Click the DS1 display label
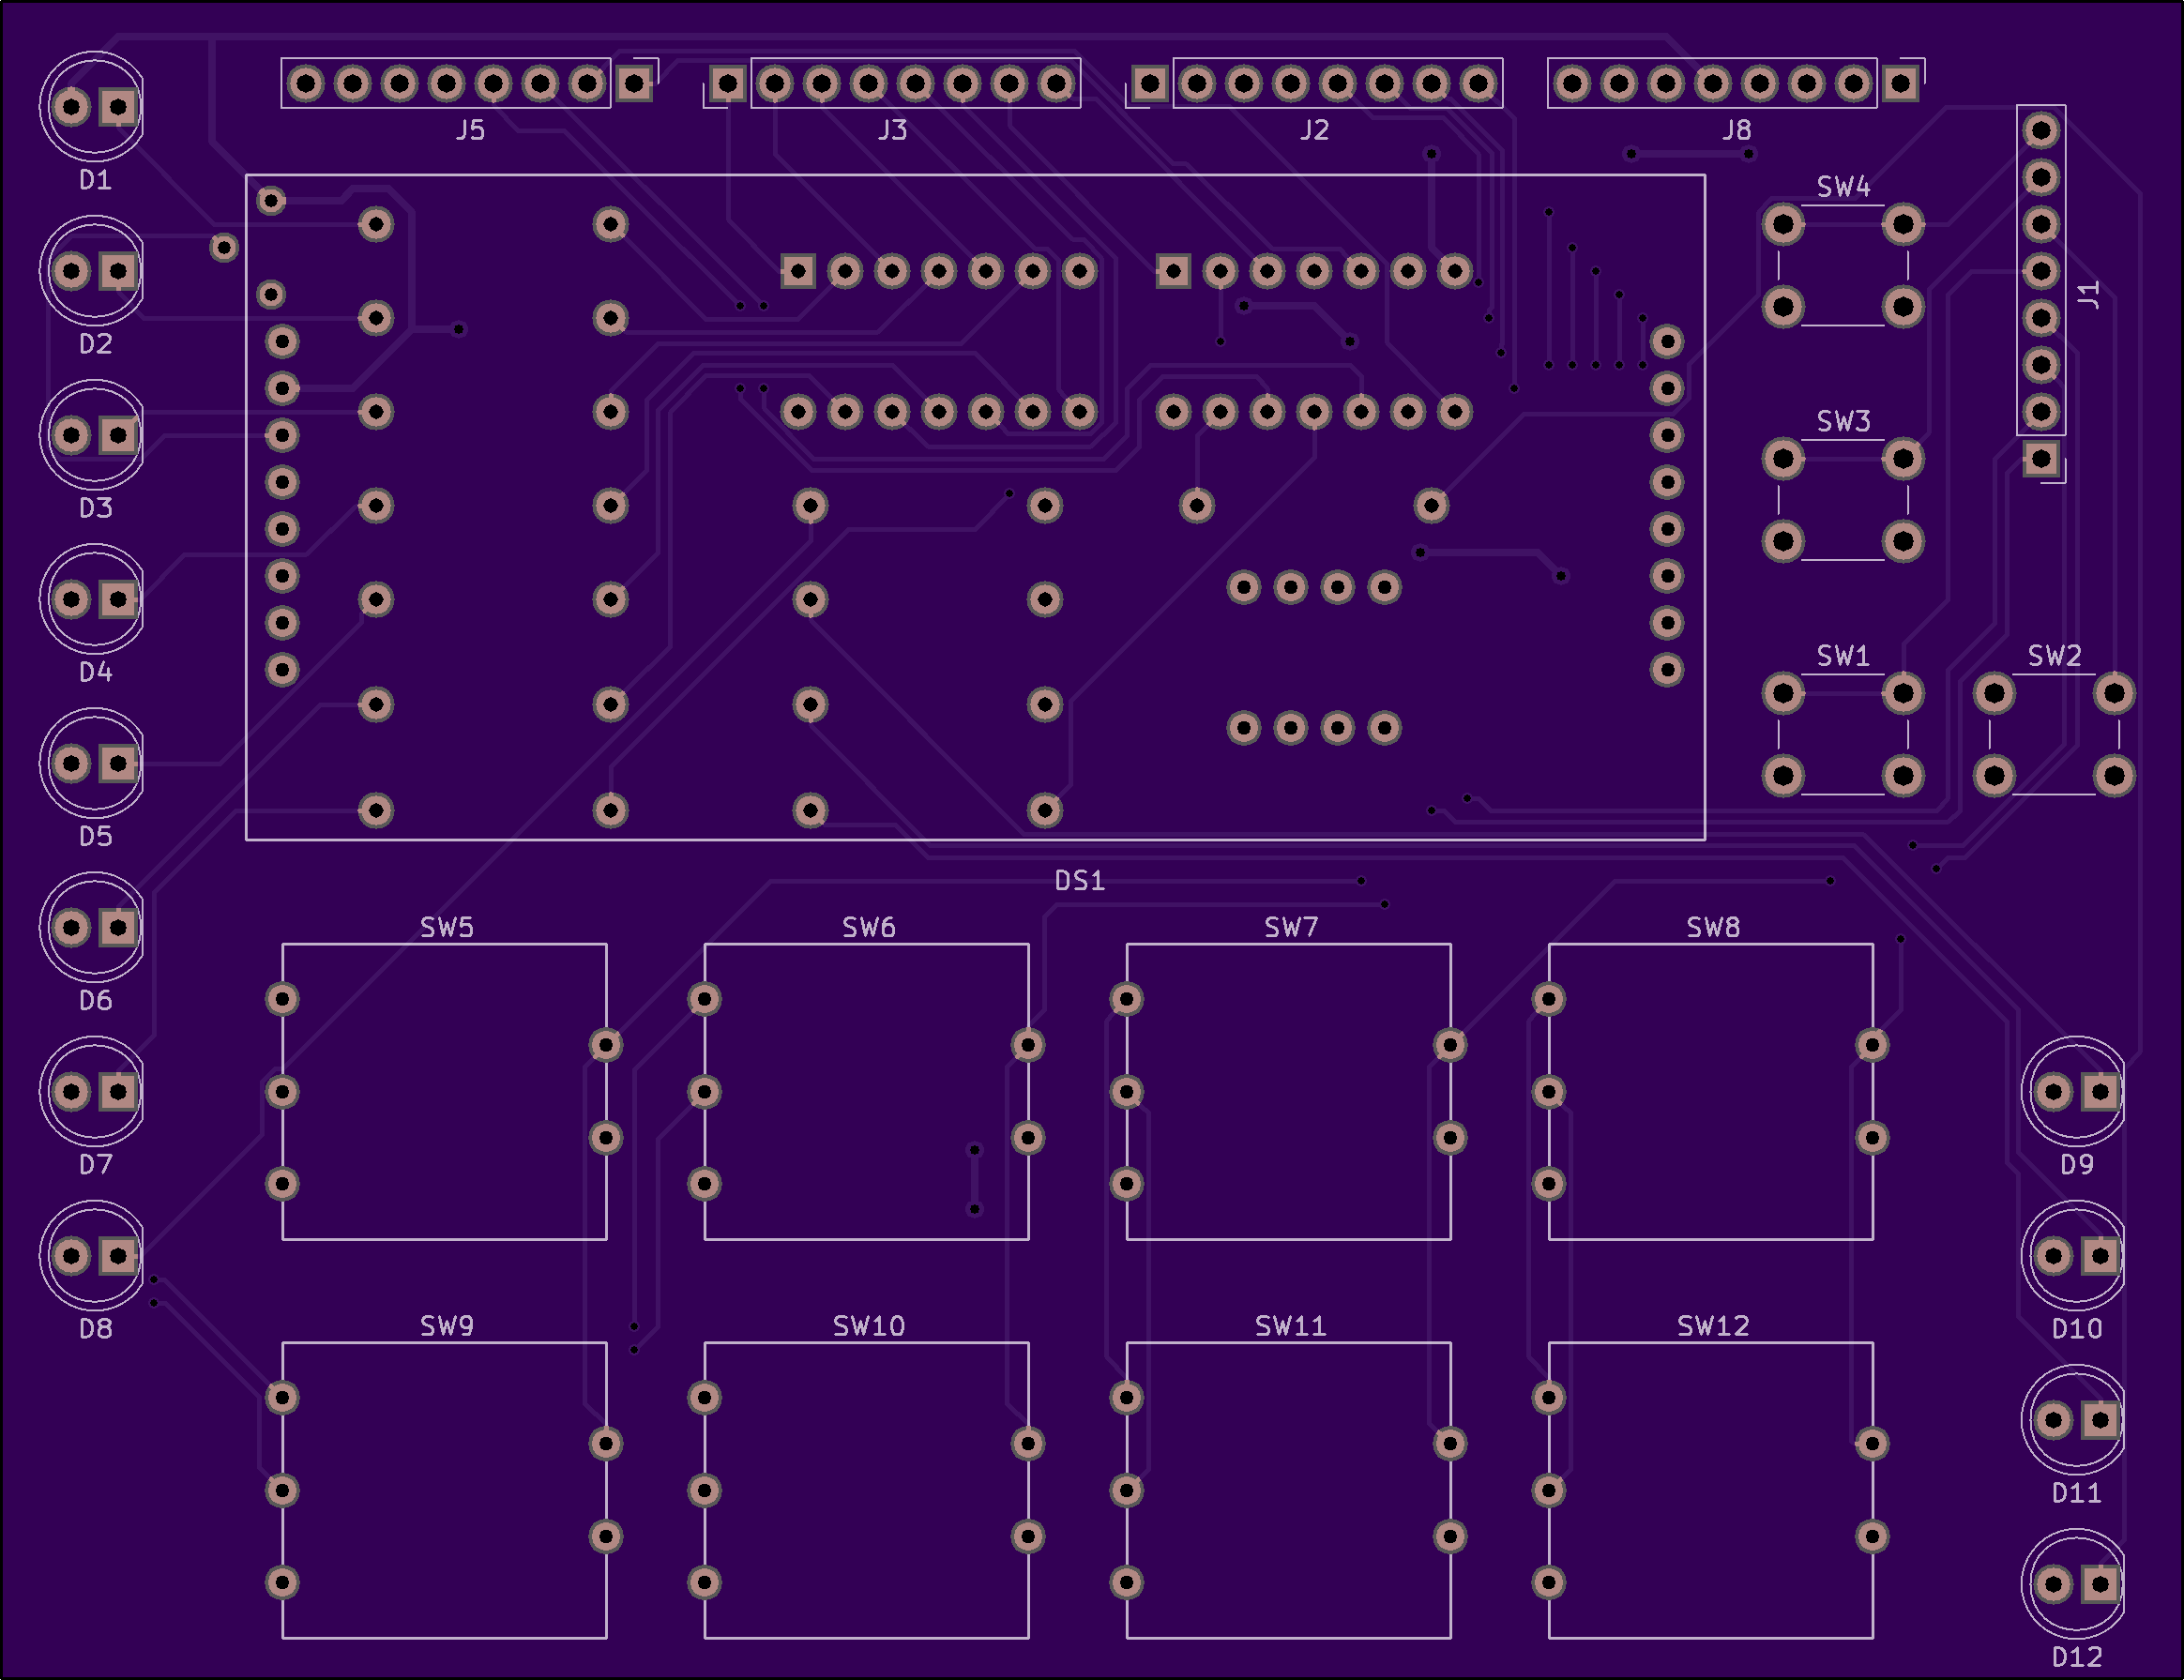Screen dimensions: 2184x1680 coord(1080,881)
